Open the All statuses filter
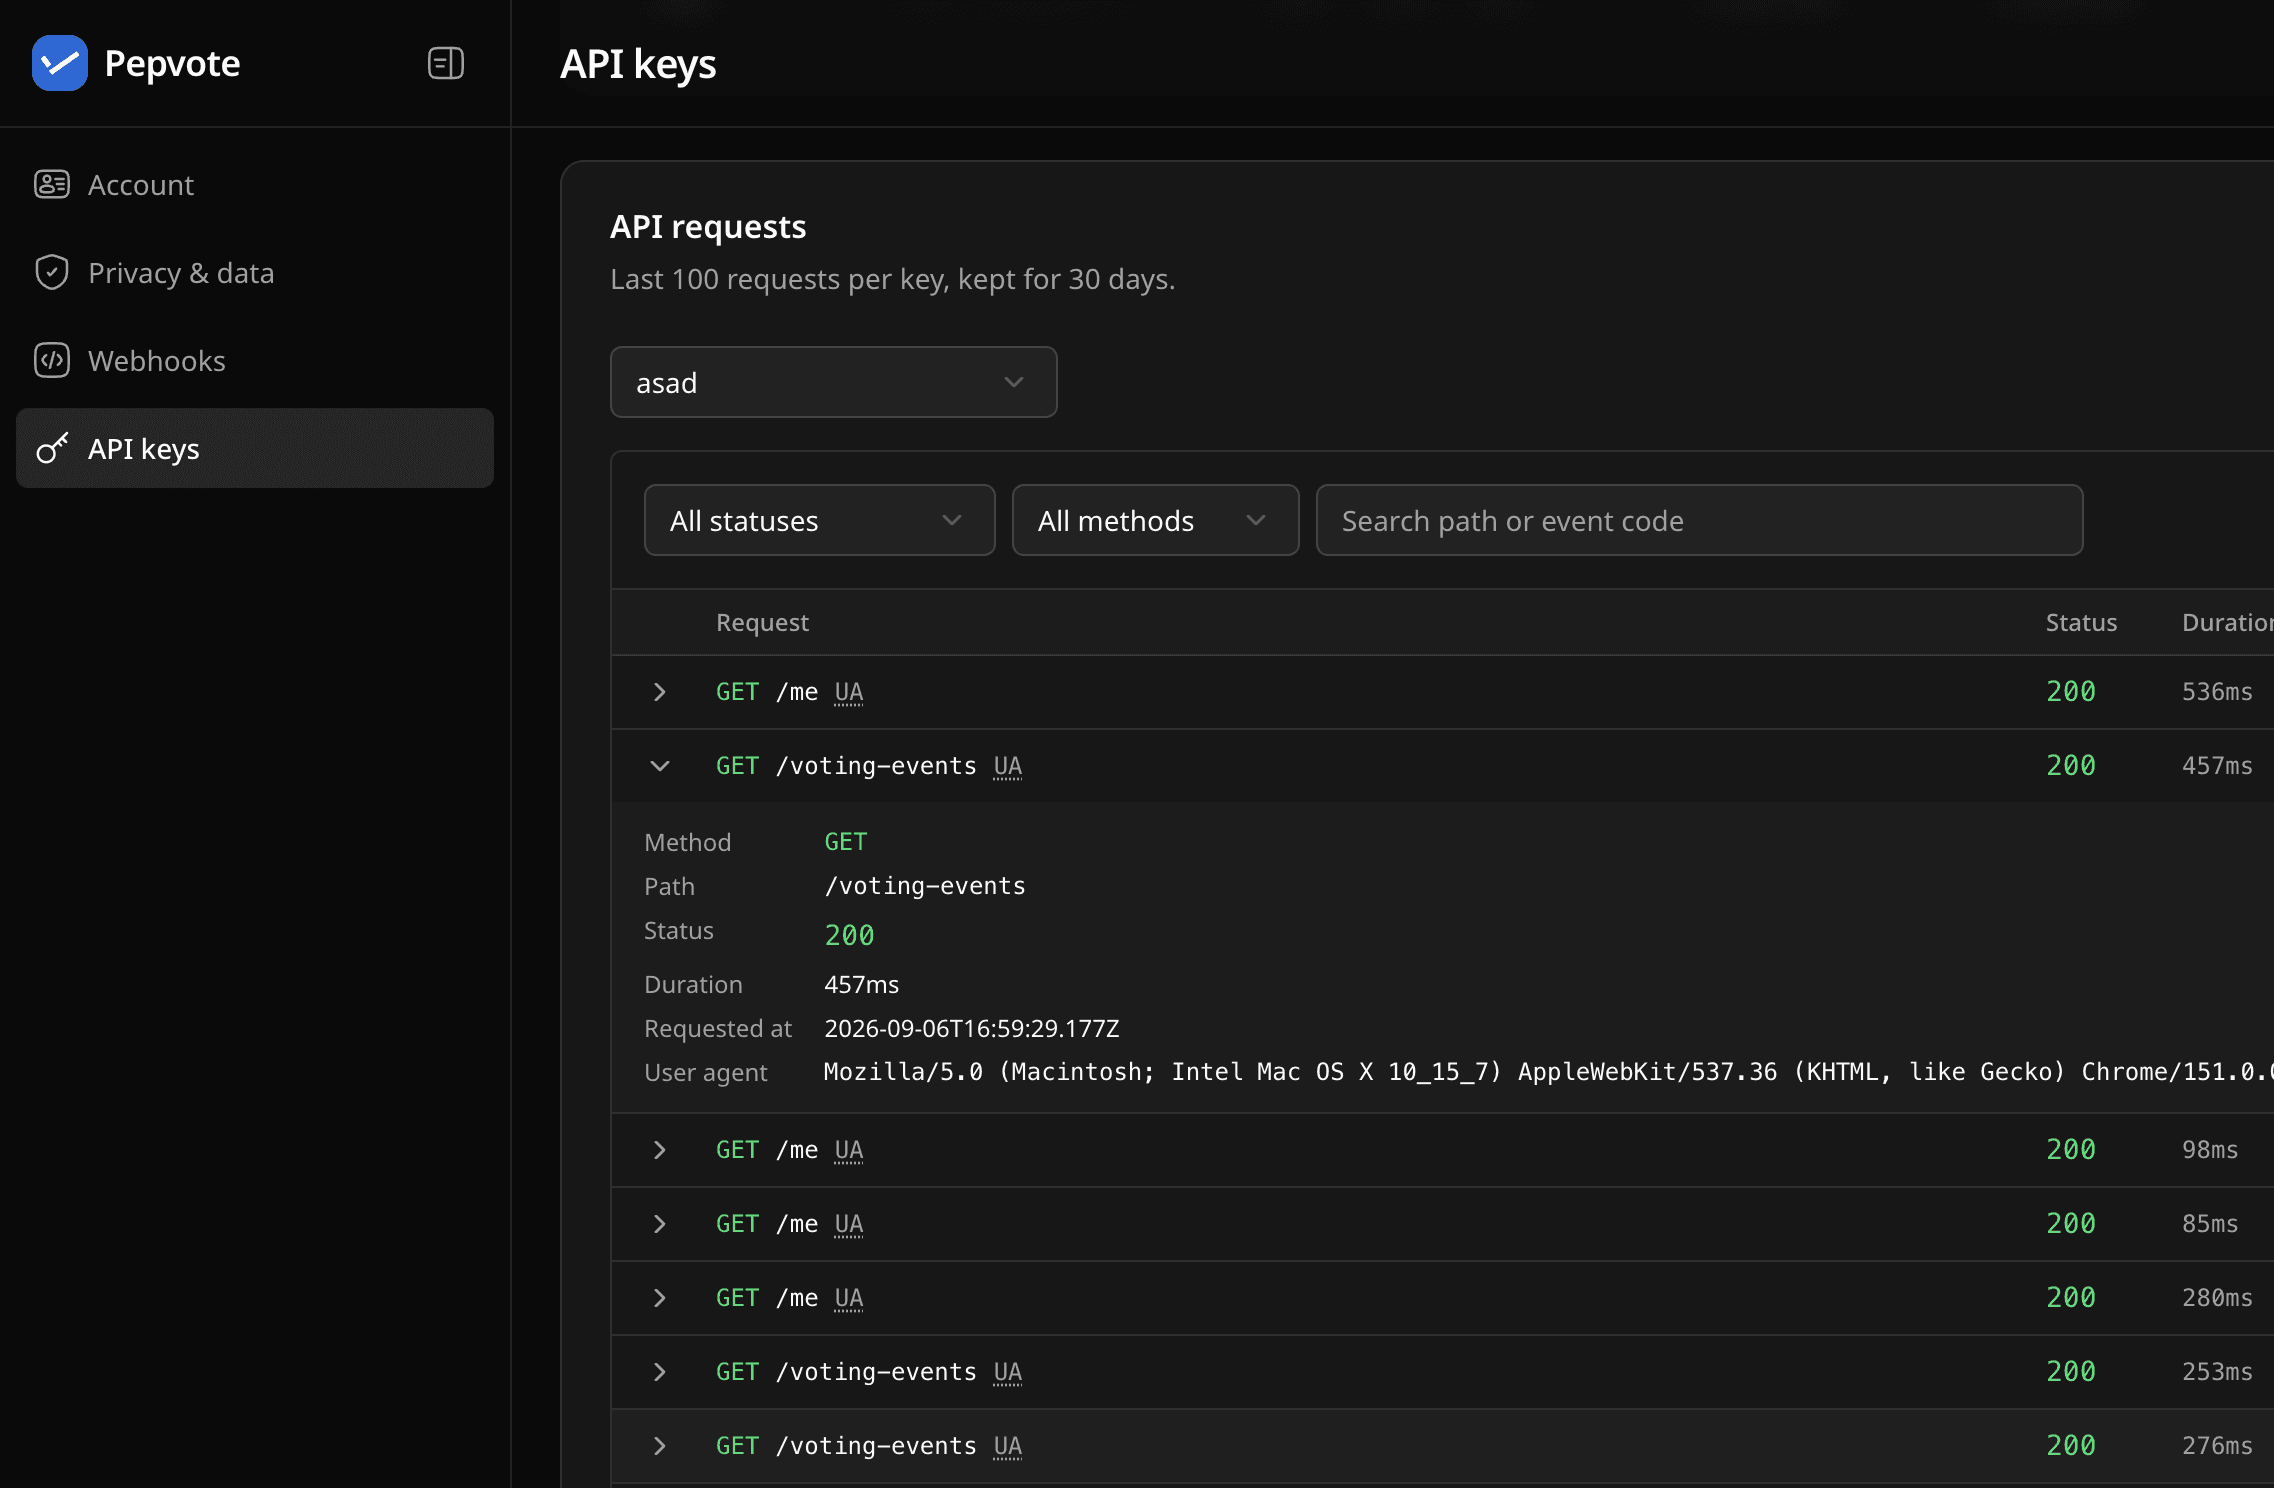 [x=820, y=520]
